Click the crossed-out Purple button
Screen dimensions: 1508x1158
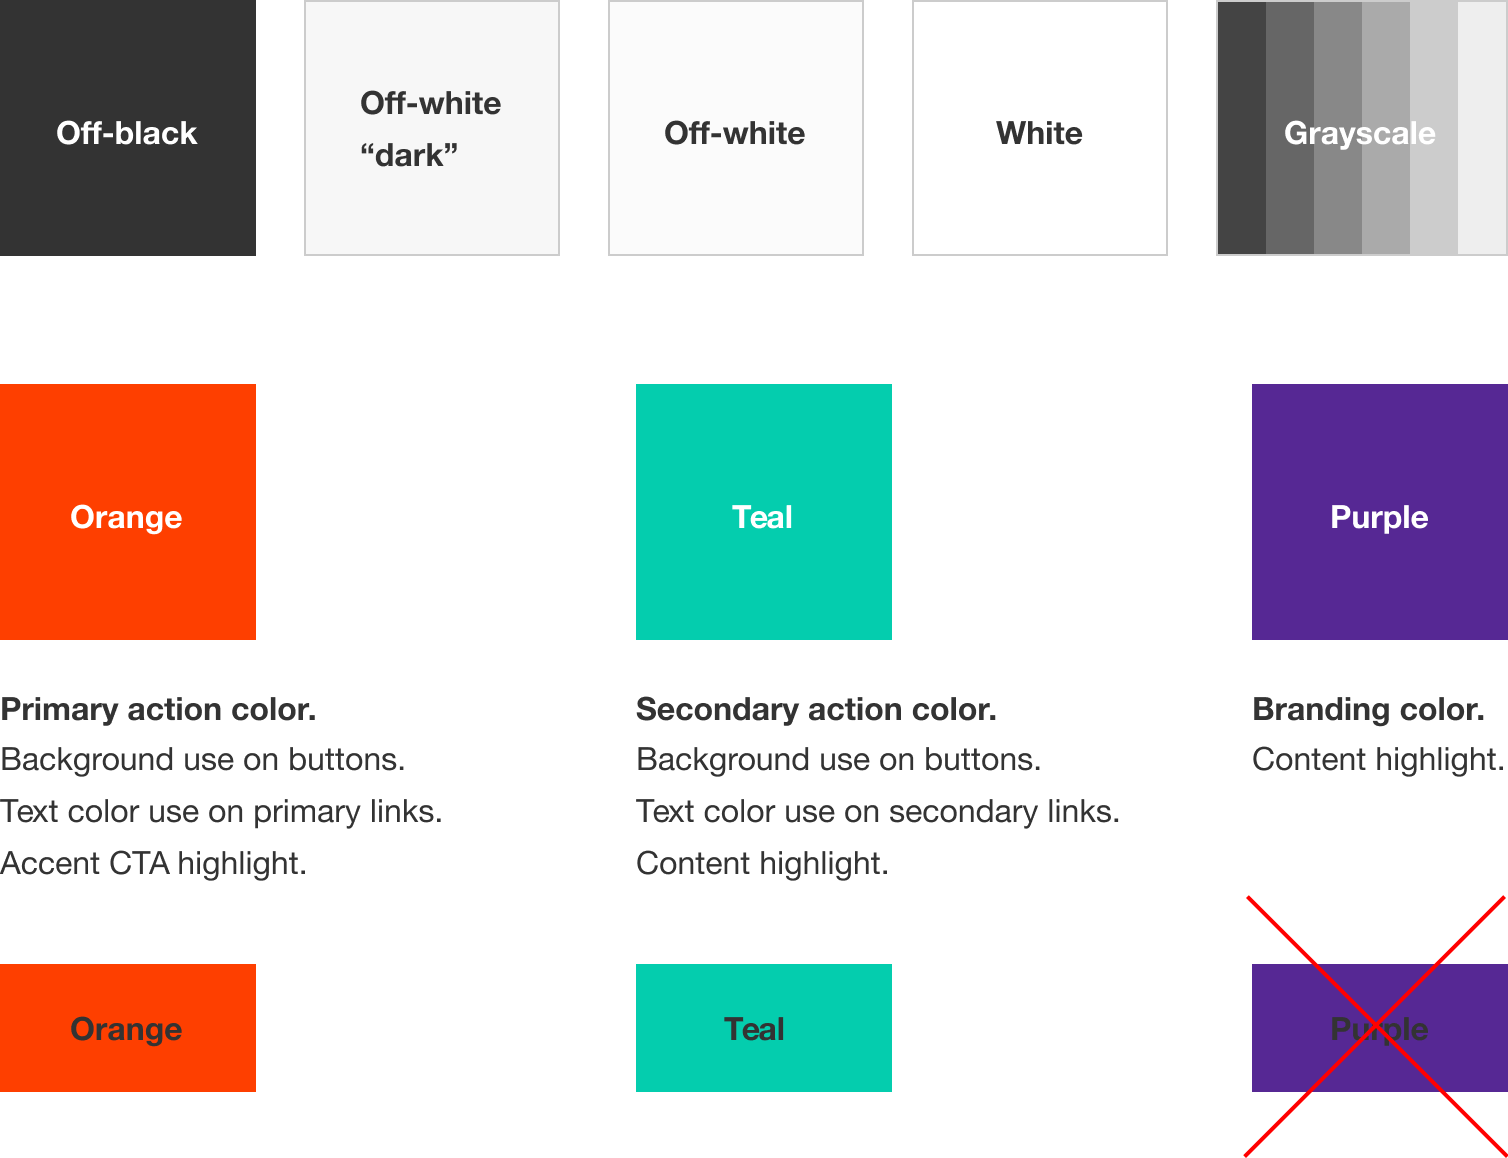tap(1380, 1028)
